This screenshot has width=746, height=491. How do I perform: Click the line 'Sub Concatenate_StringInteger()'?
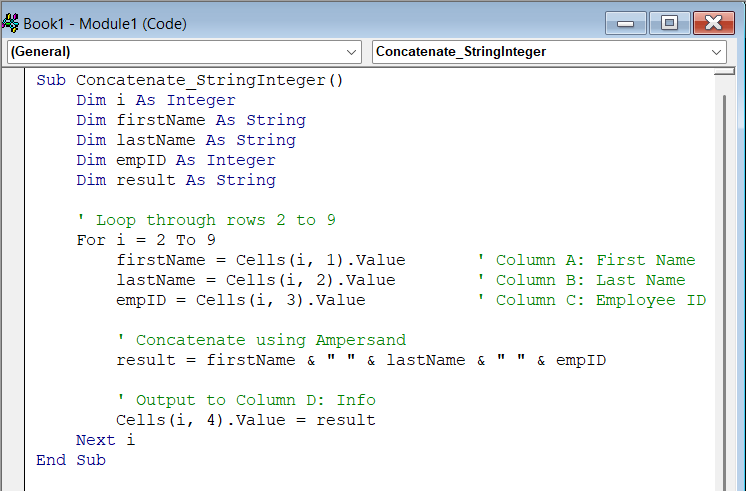[x=189, y=80]
